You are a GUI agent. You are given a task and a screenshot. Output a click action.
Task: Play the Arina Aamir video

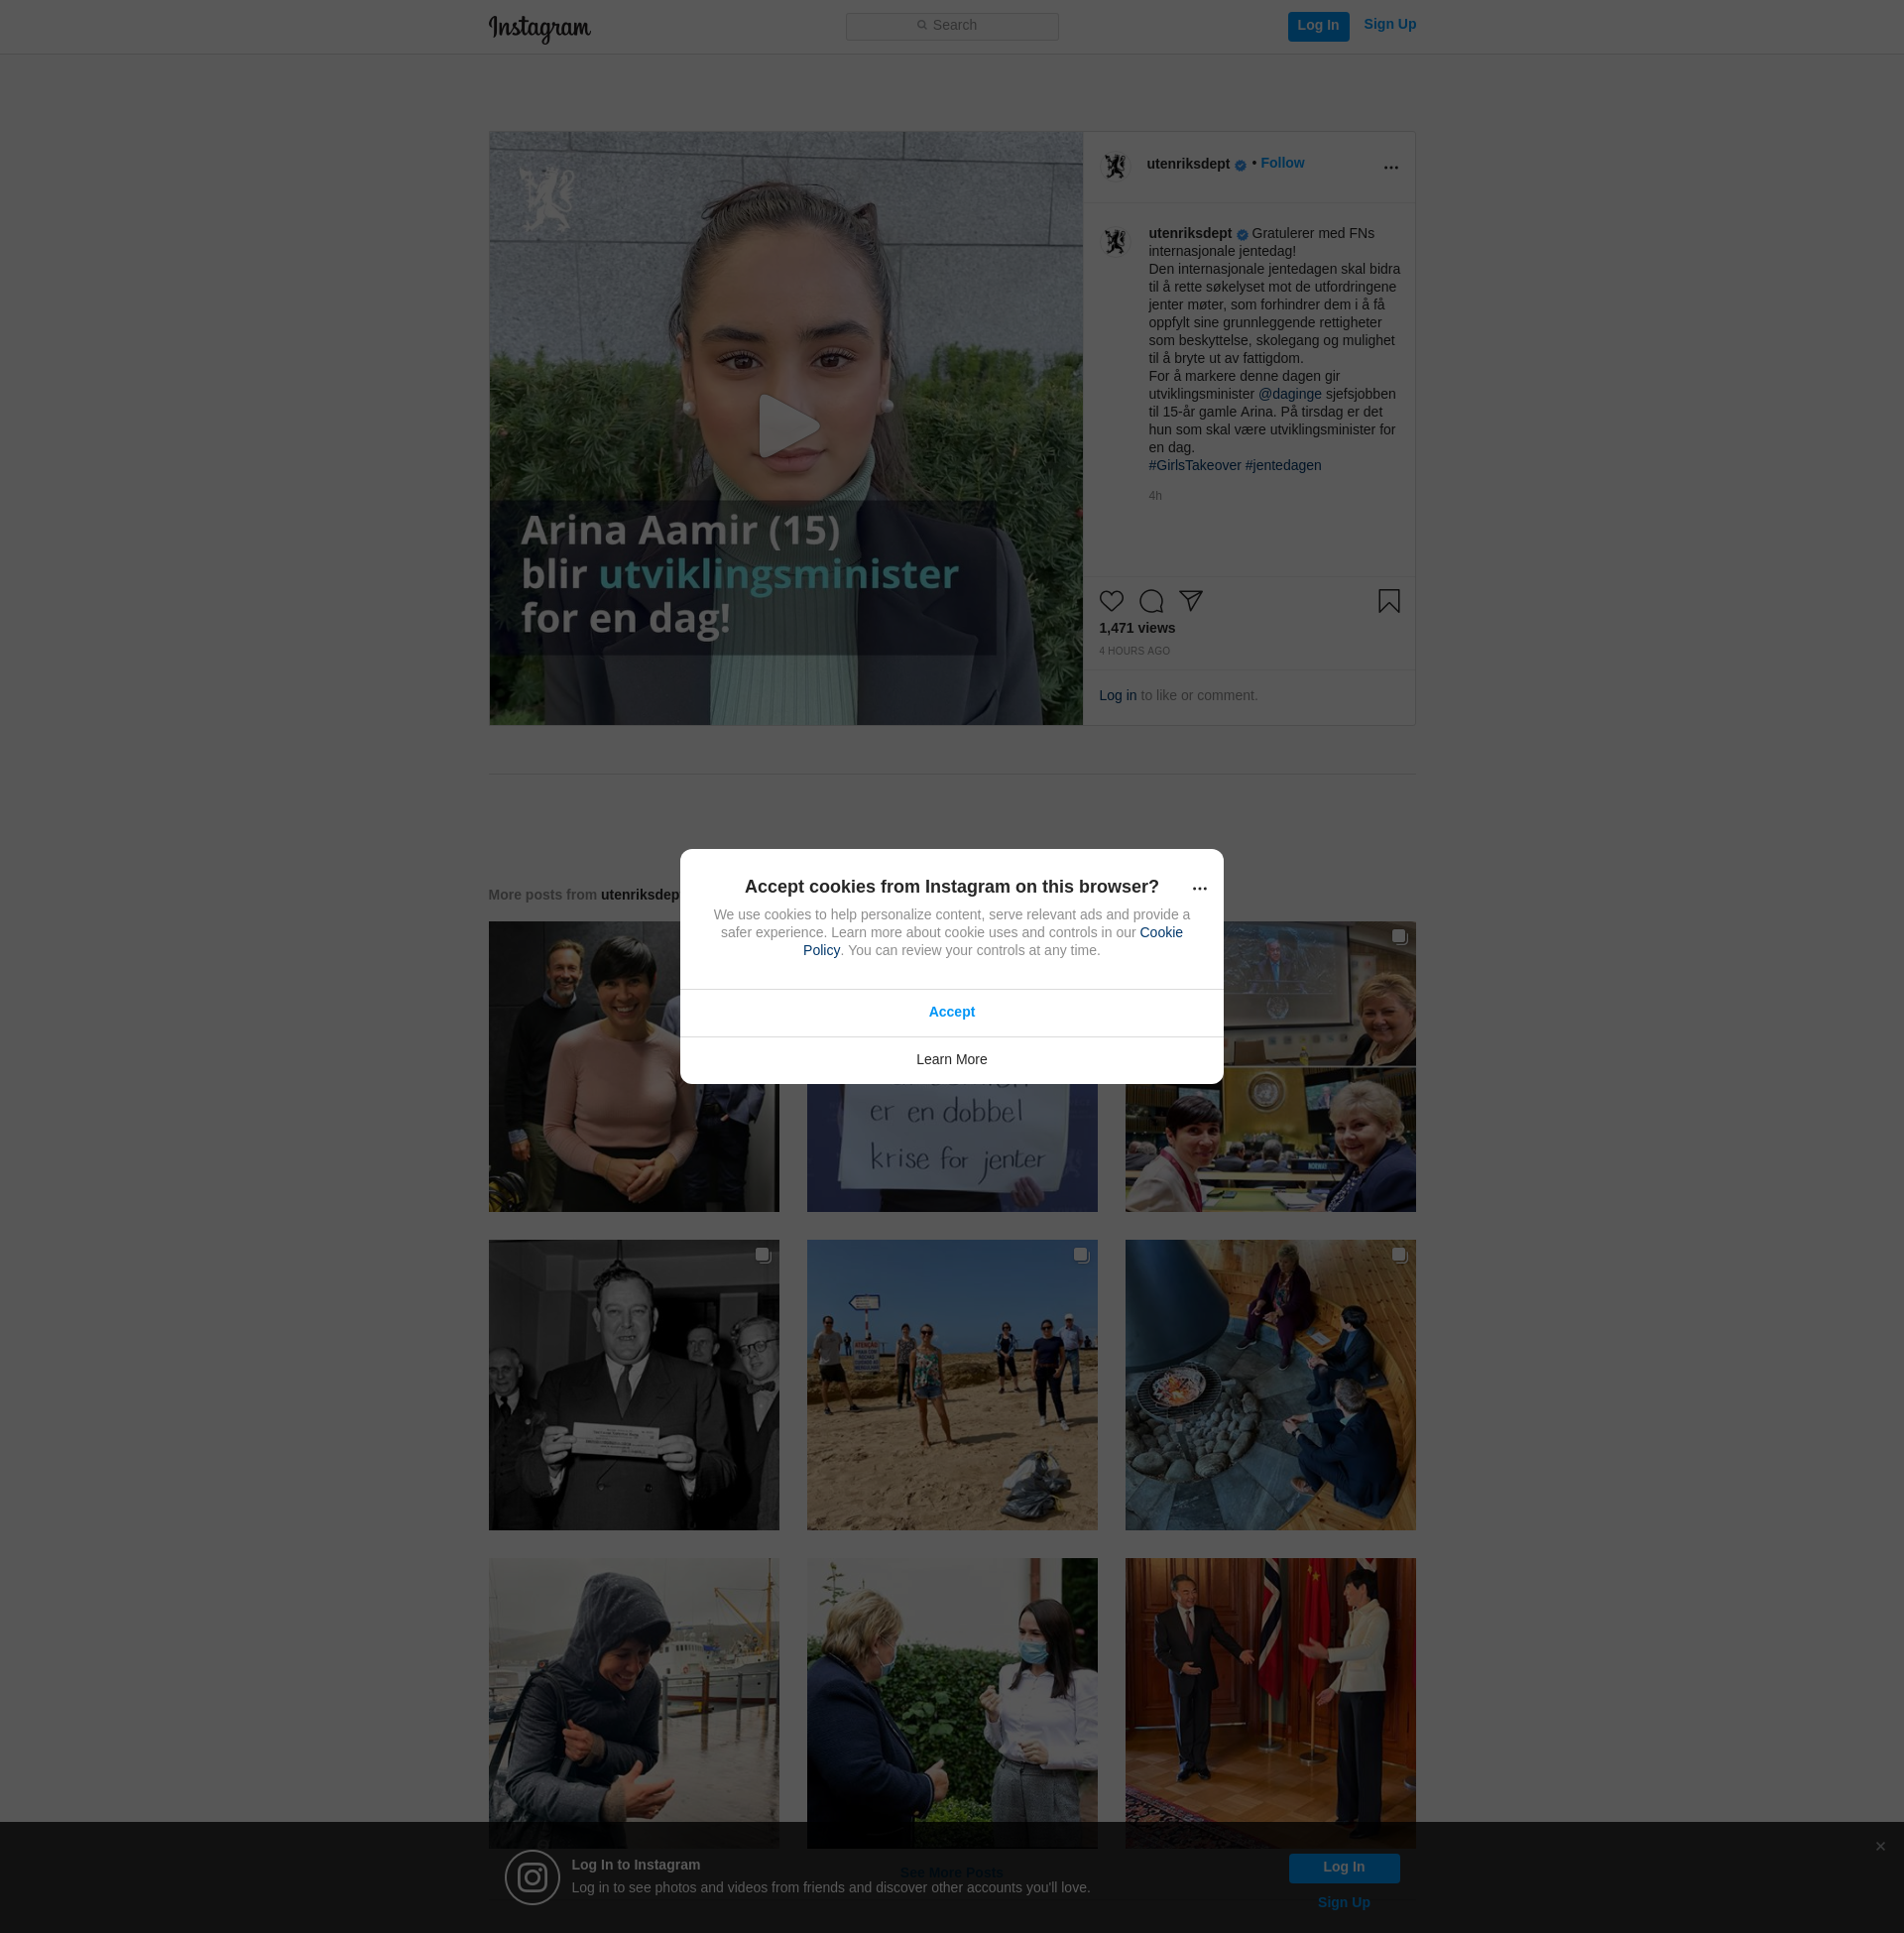[x=786, y=427]
